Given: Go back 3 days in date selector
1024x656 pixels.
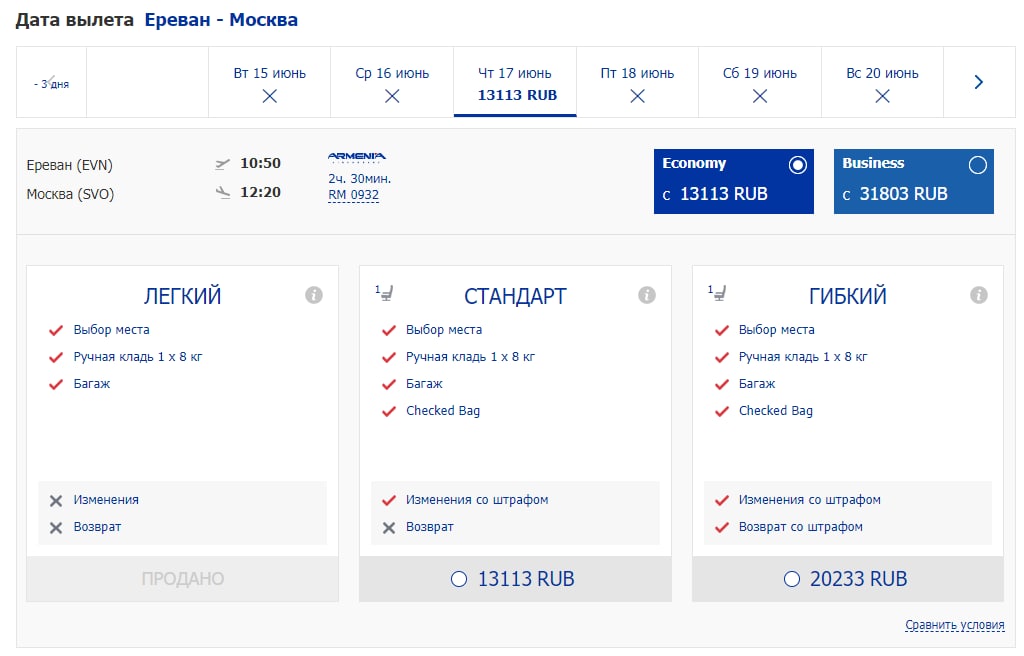Looking at the screenshot, I should pos(51,83).
